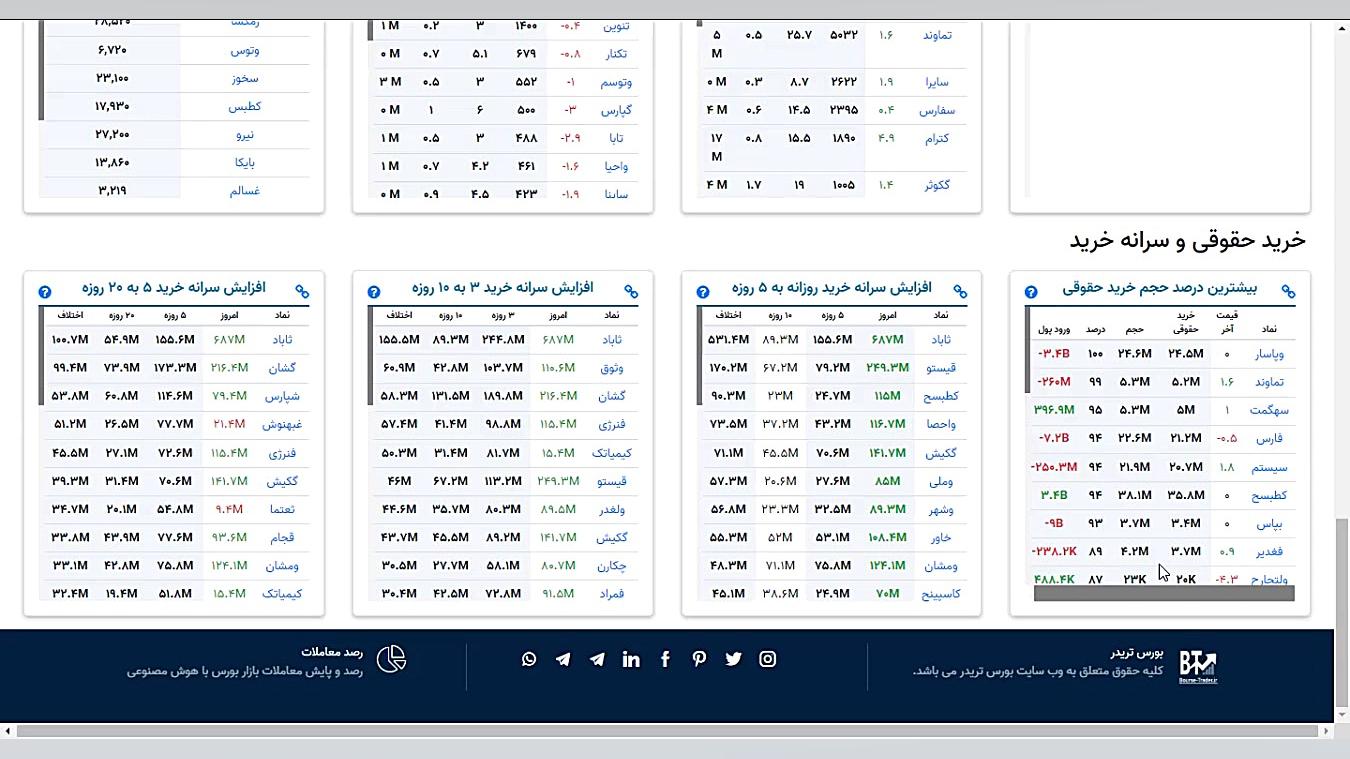Open symbol غسالم in upper left table
This screenshot has width=1350, height=759.
245,190
